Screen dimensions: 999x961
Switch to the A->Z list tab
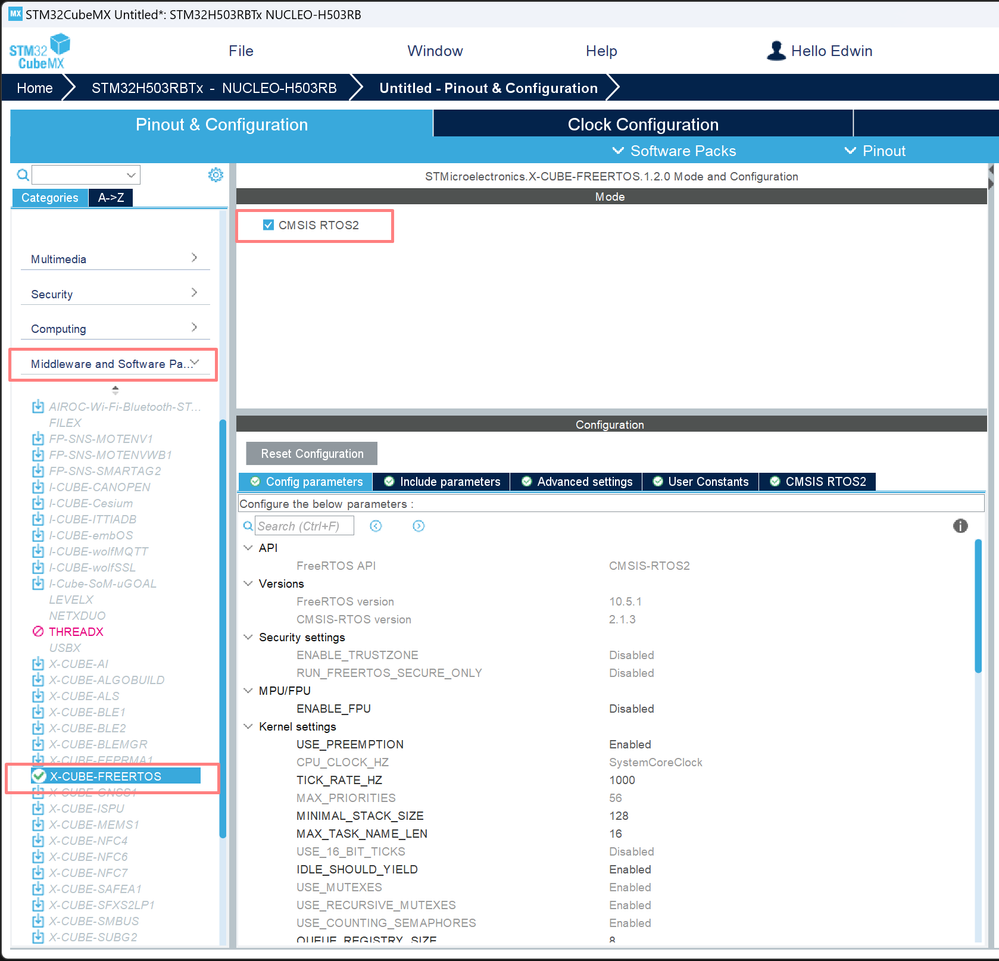111,198
